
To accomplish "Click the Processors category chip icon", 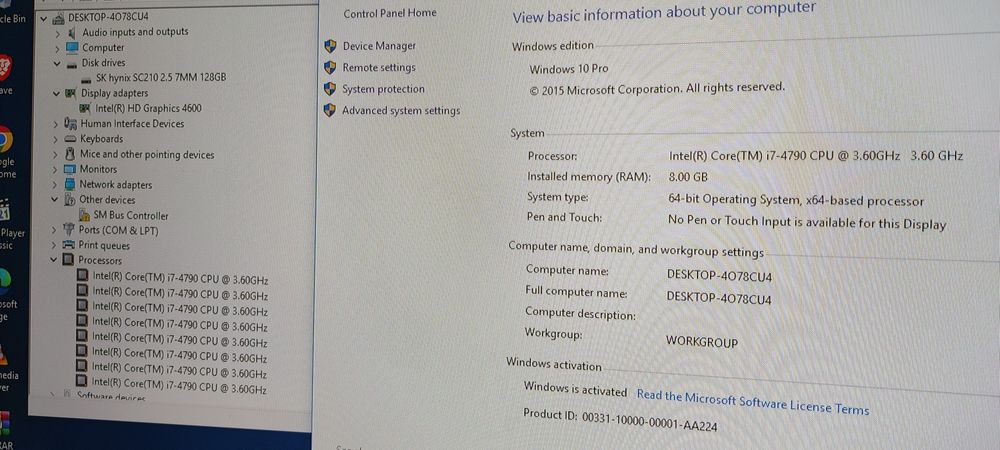I will (x=68, y=260).
